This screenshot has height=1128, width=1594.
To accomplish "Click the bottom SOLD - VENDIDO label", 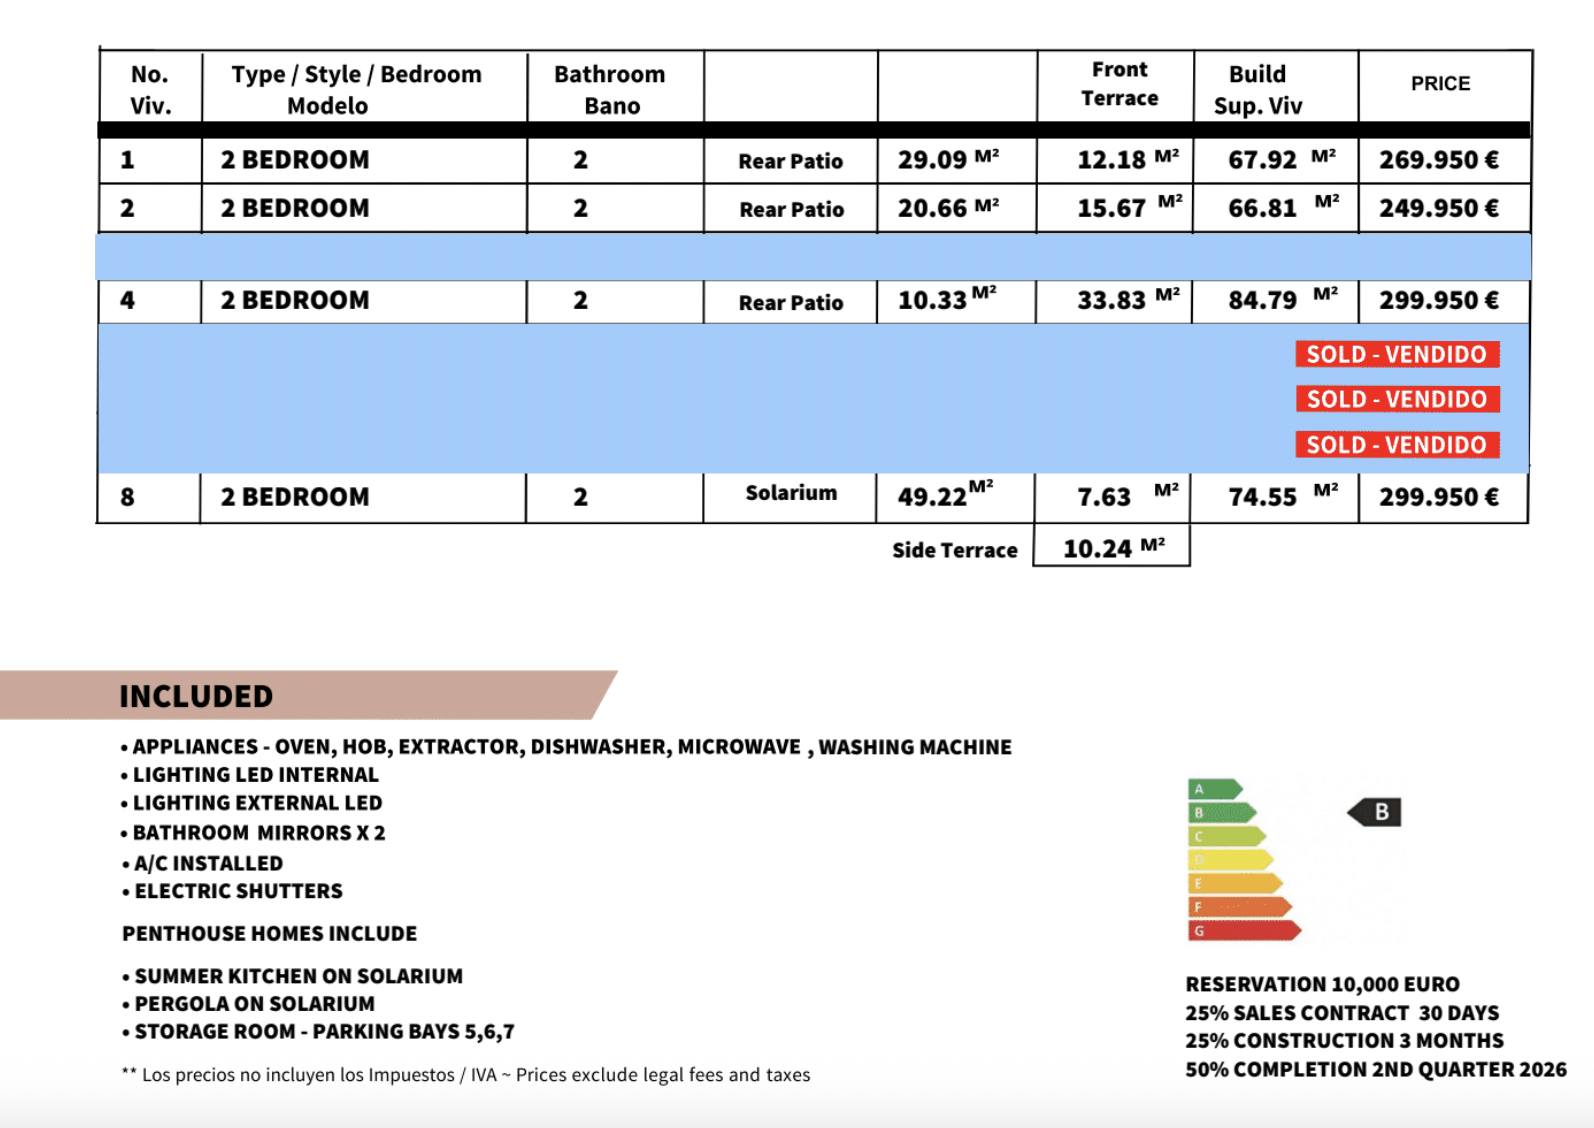I will click(x=1396, y=445).
